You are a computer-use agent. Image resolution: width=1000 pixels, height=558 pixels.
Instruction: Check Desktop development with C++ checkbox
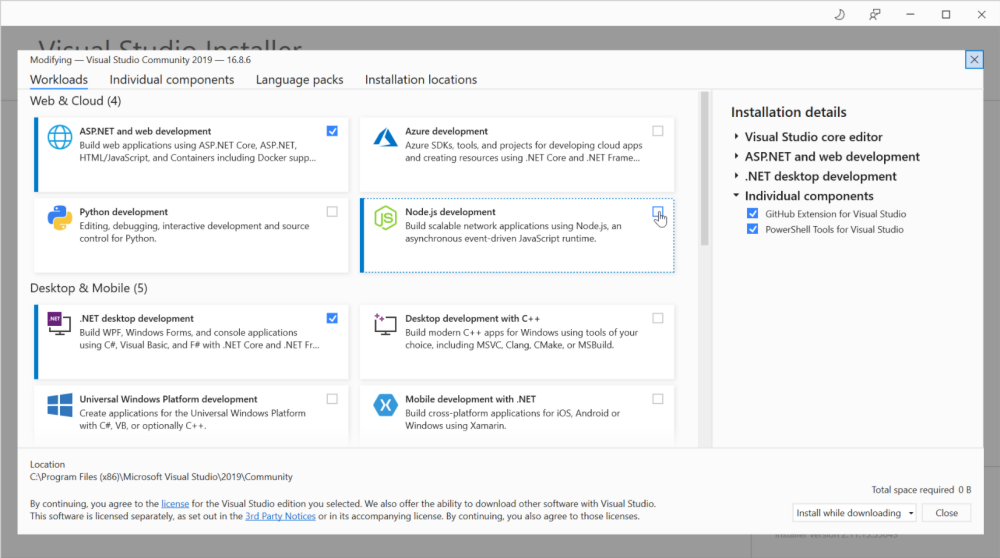tap(658, 318)
